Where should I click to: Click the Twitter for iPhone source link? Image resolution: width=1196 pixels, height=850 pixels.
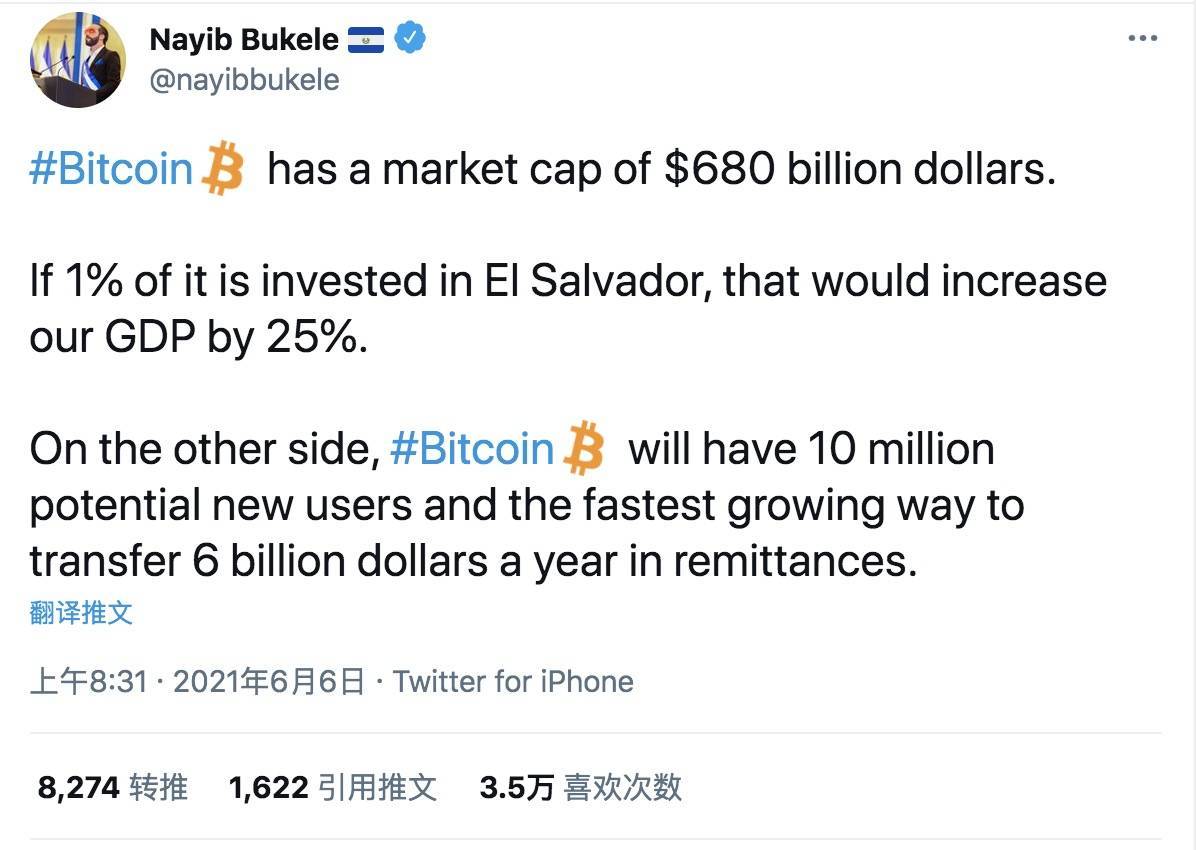coord(512,681)
